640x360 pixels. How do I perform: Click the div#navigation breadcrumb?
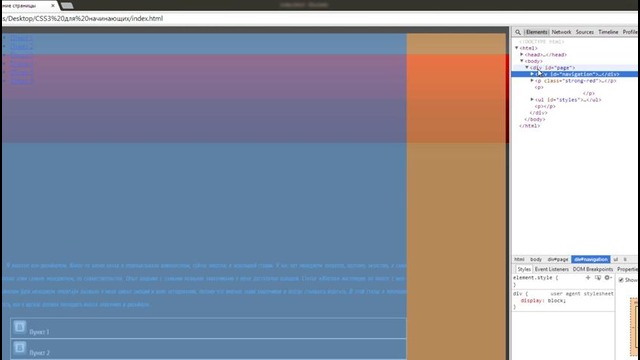coord(591,260)
